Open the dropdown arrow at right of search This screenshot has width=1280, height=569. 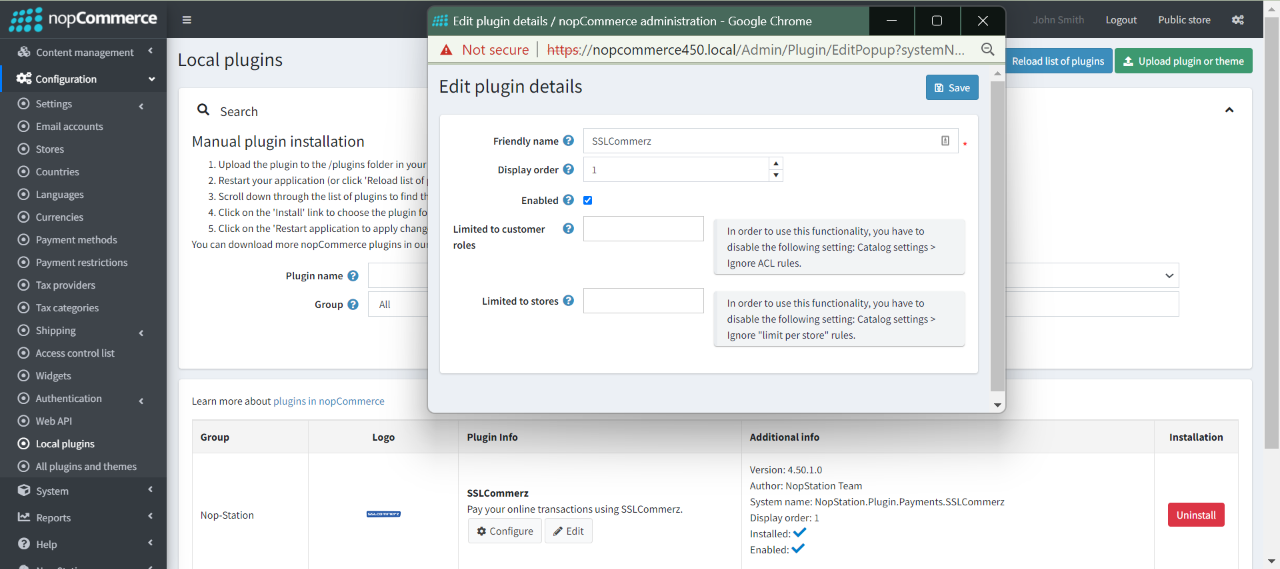coord(1170,276)
